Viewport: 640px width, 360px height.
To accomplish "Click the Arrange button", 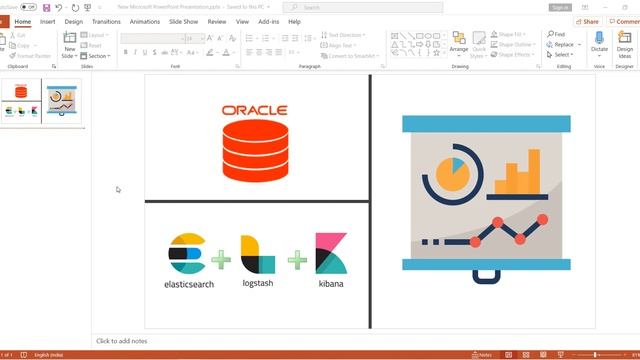I will pyautogui.click(x=459, y=44).
